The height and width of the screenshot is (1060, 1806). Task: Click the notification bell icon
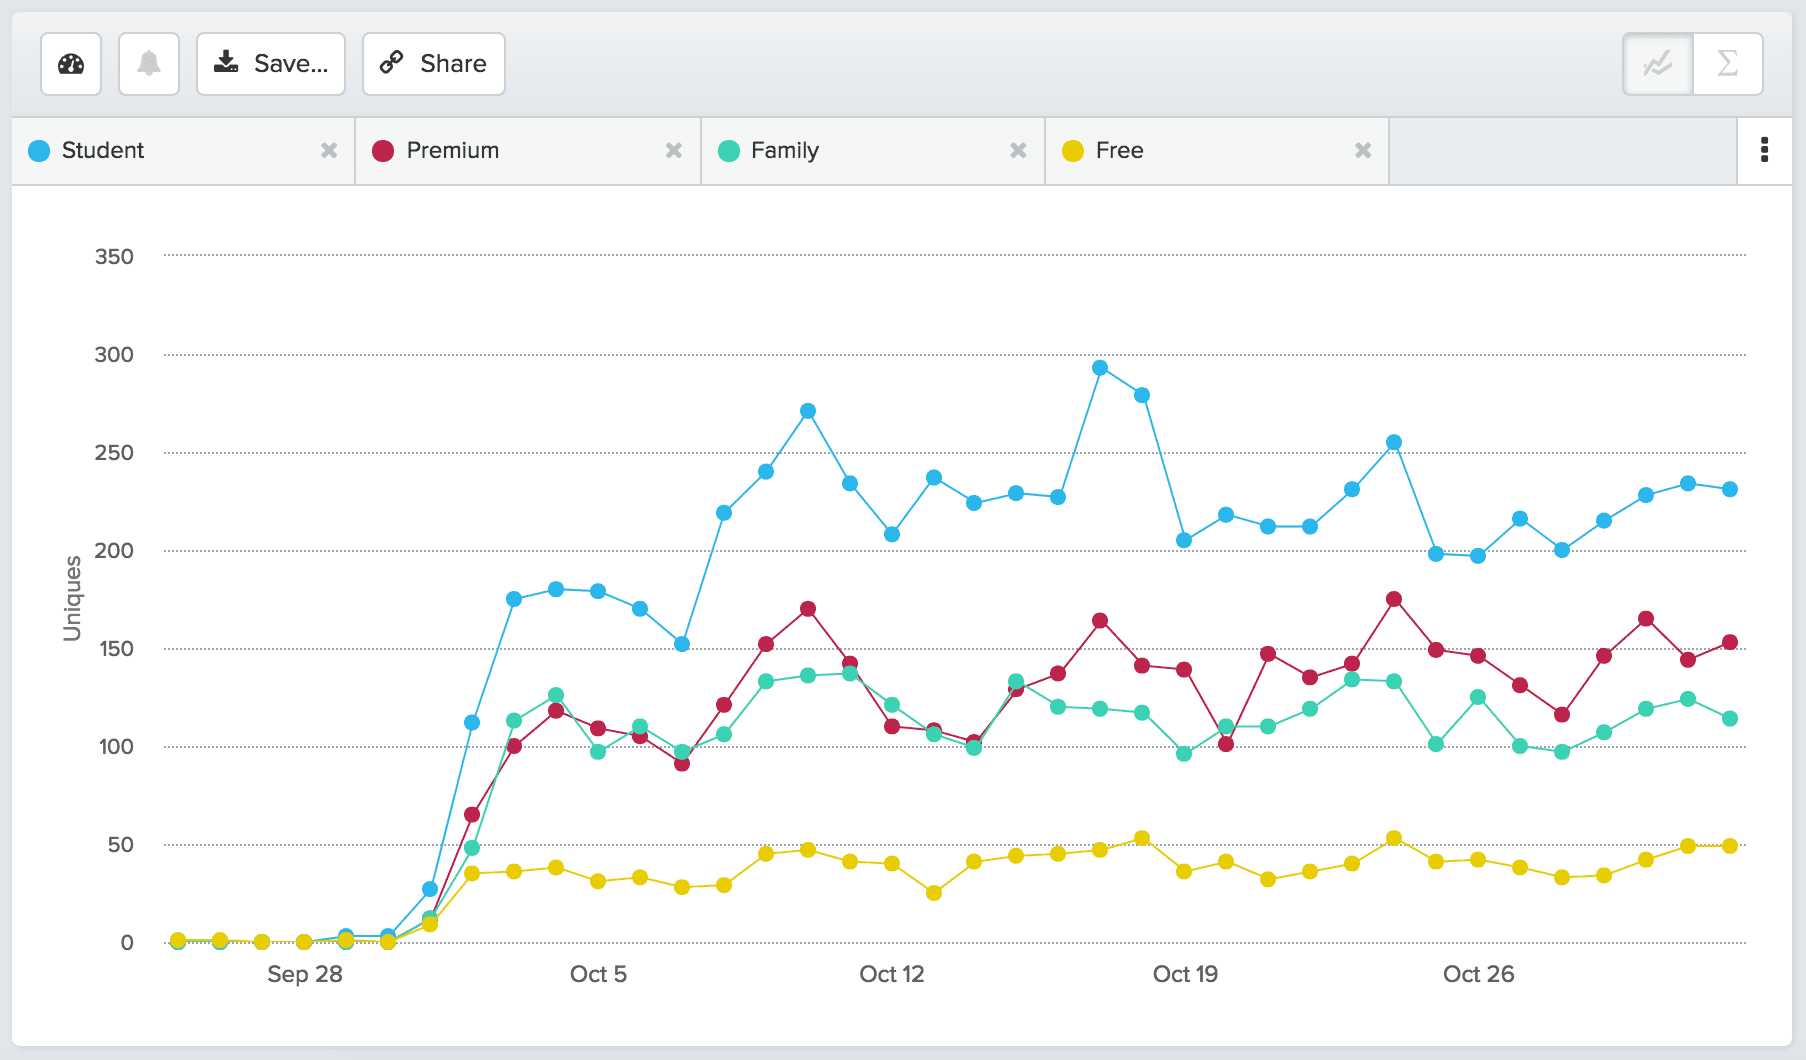[x=148, y=63]
